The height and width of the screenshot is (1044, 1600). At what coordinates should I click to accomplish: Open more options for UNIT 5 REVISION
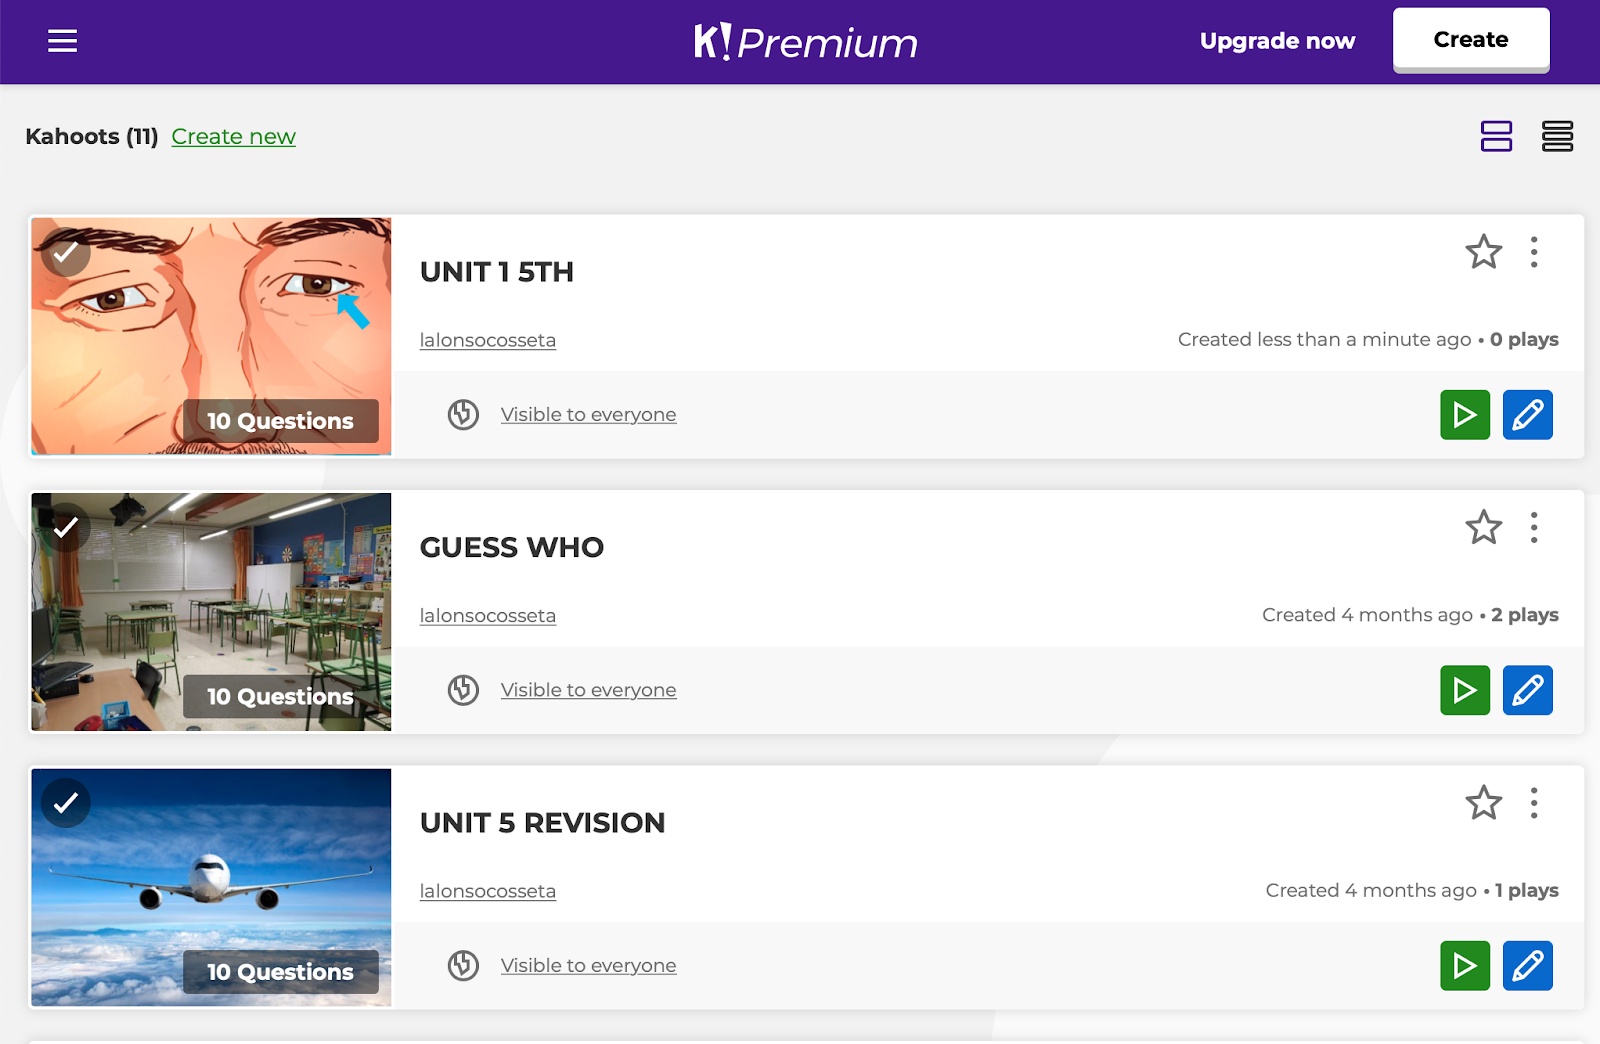pos(1533,803)
